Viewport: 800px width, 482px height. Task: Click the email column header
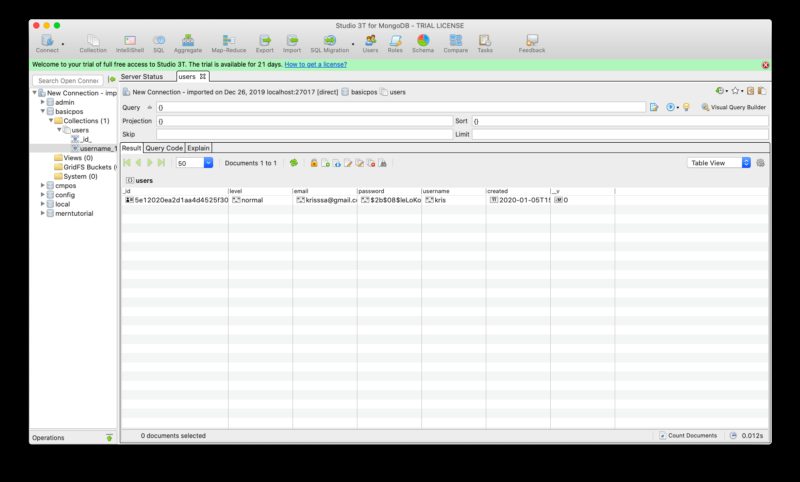click(325, 191)
